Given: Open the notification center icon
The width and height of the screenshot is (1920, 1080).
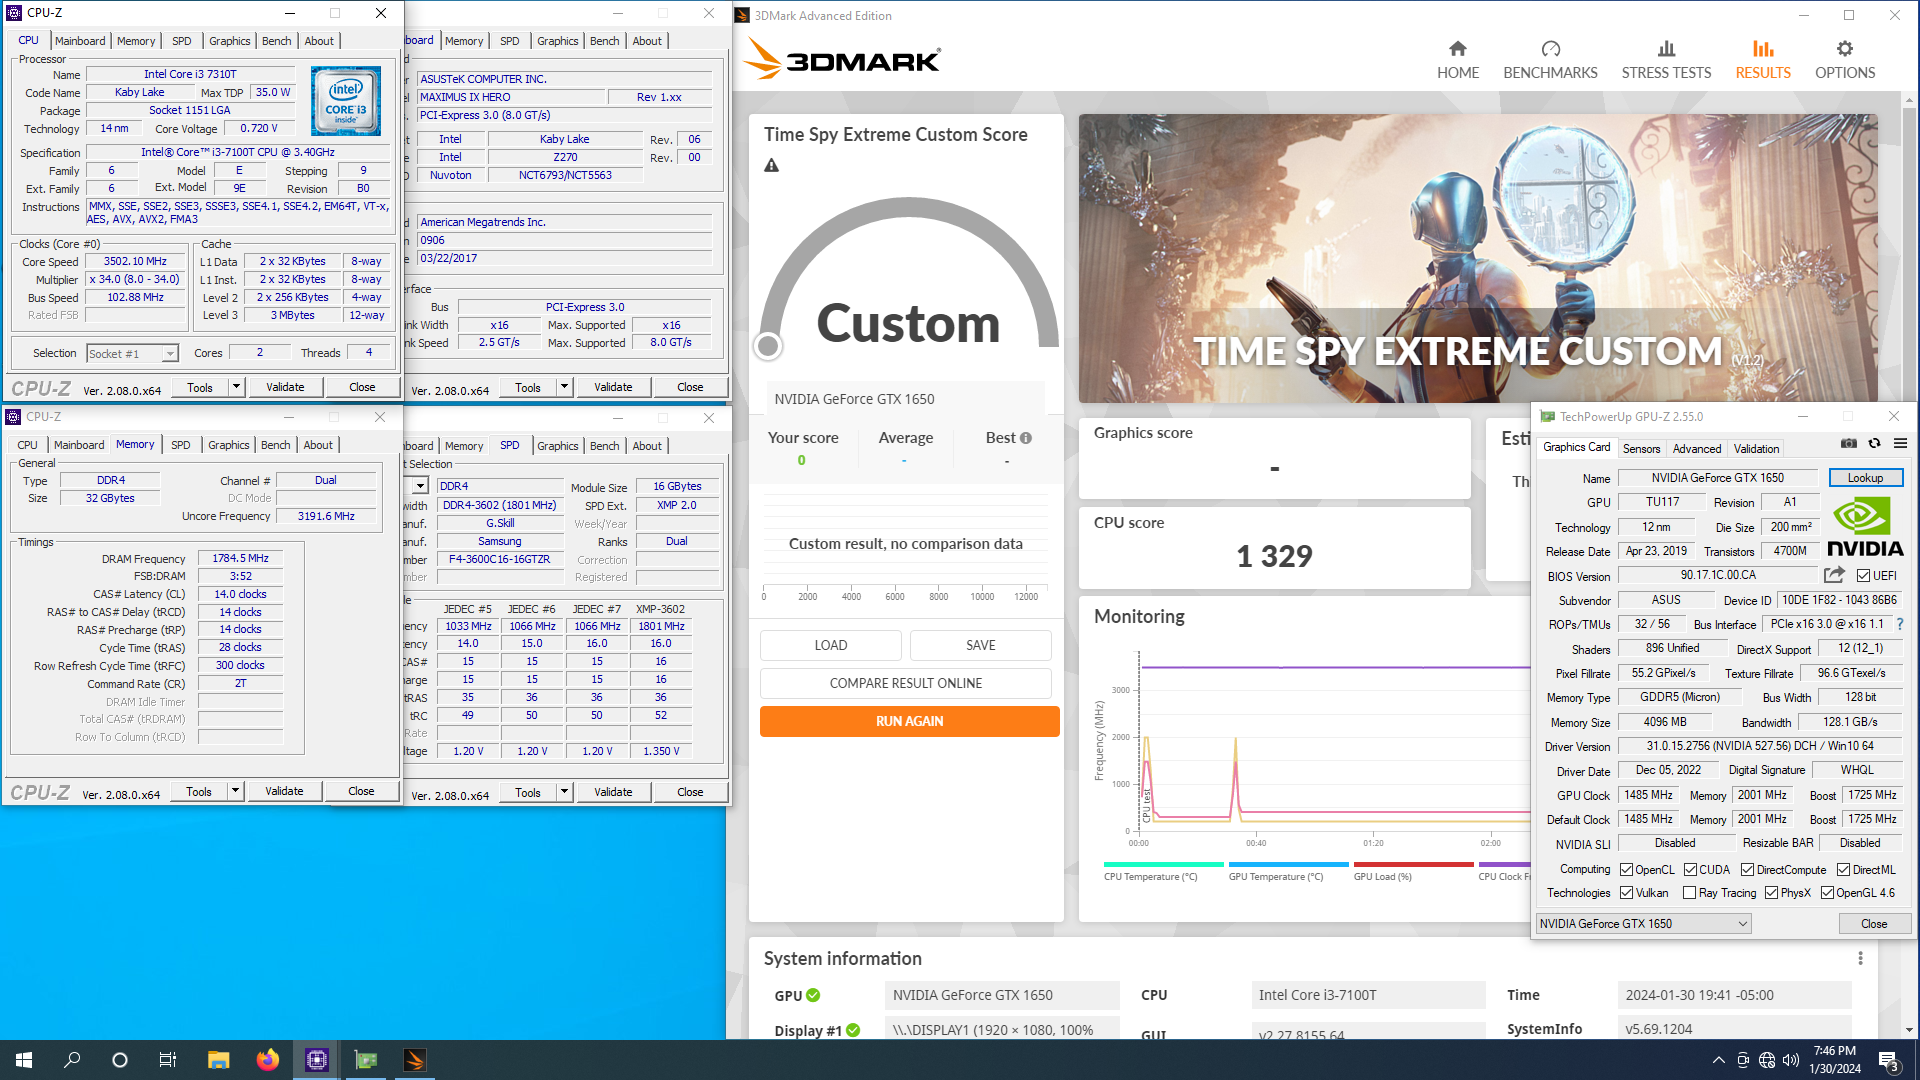Looking at the screenshot, I should tap(1888, 1060).
